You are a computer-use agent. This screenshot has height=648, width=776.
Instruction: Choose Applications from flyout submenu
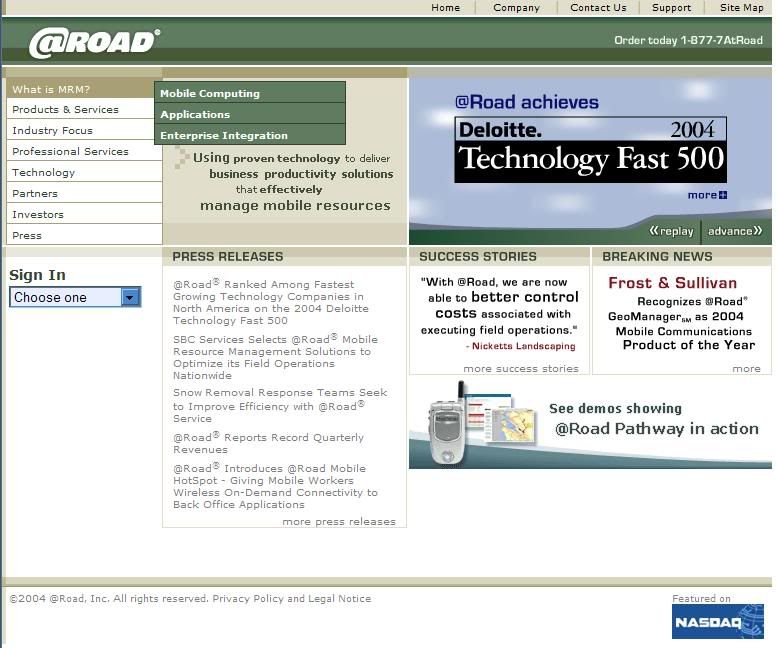tap(250, 114)
